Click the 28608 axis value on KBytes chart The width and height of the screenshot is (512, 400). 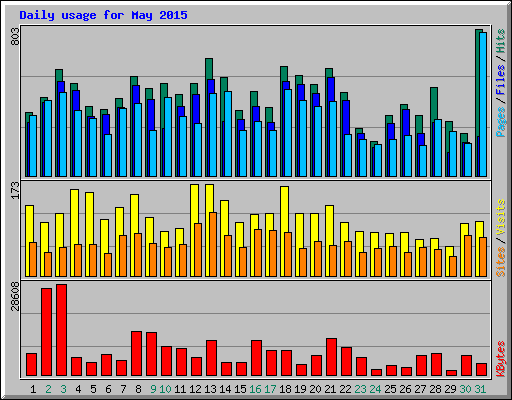tap(15, 296)
